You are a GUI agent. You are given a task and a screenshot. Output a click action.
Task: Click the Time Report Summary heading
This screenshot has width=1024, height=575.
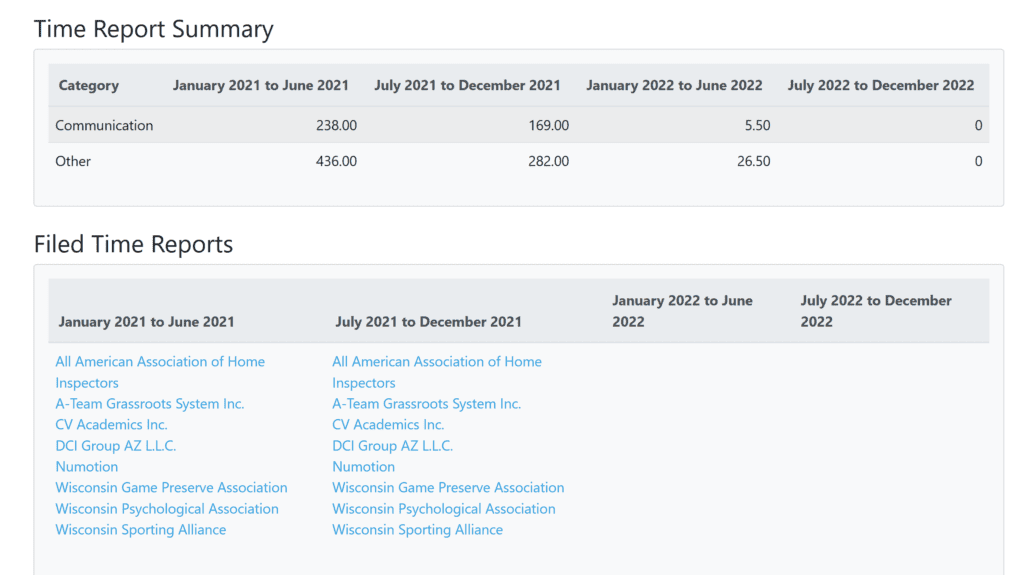point(153,29)
